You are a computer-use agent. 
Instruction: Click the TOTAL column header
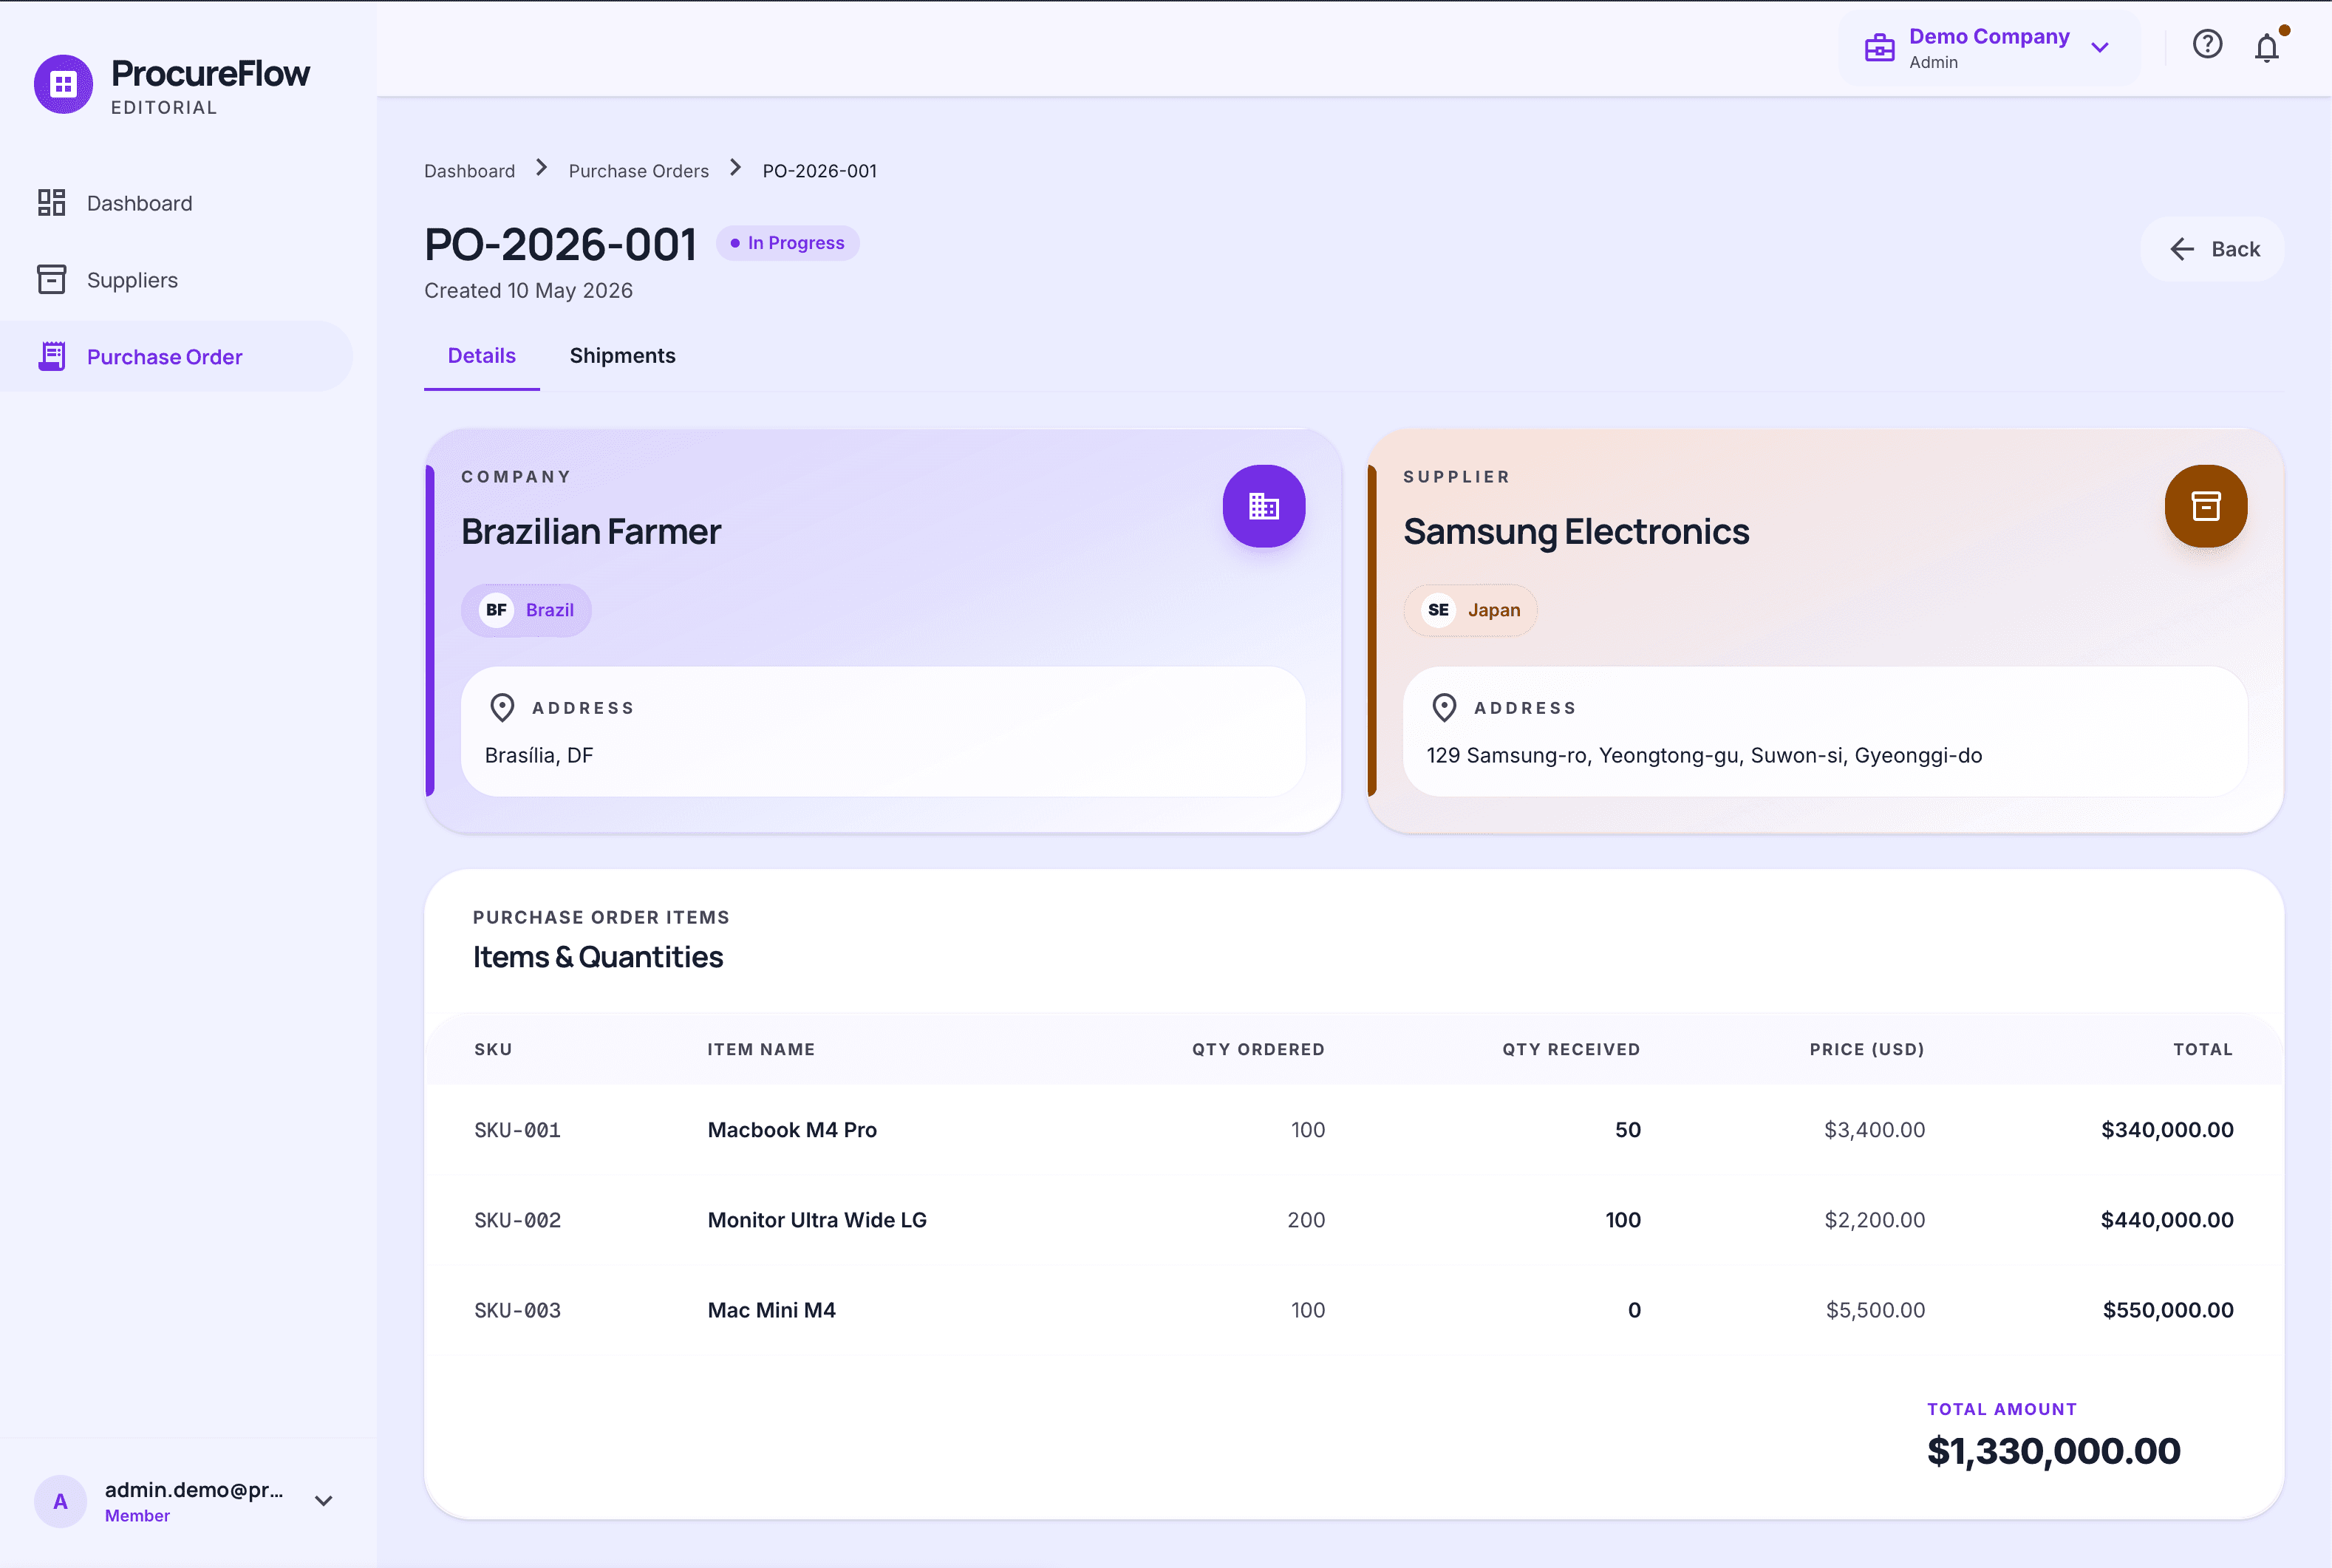coord(2203,1049)
